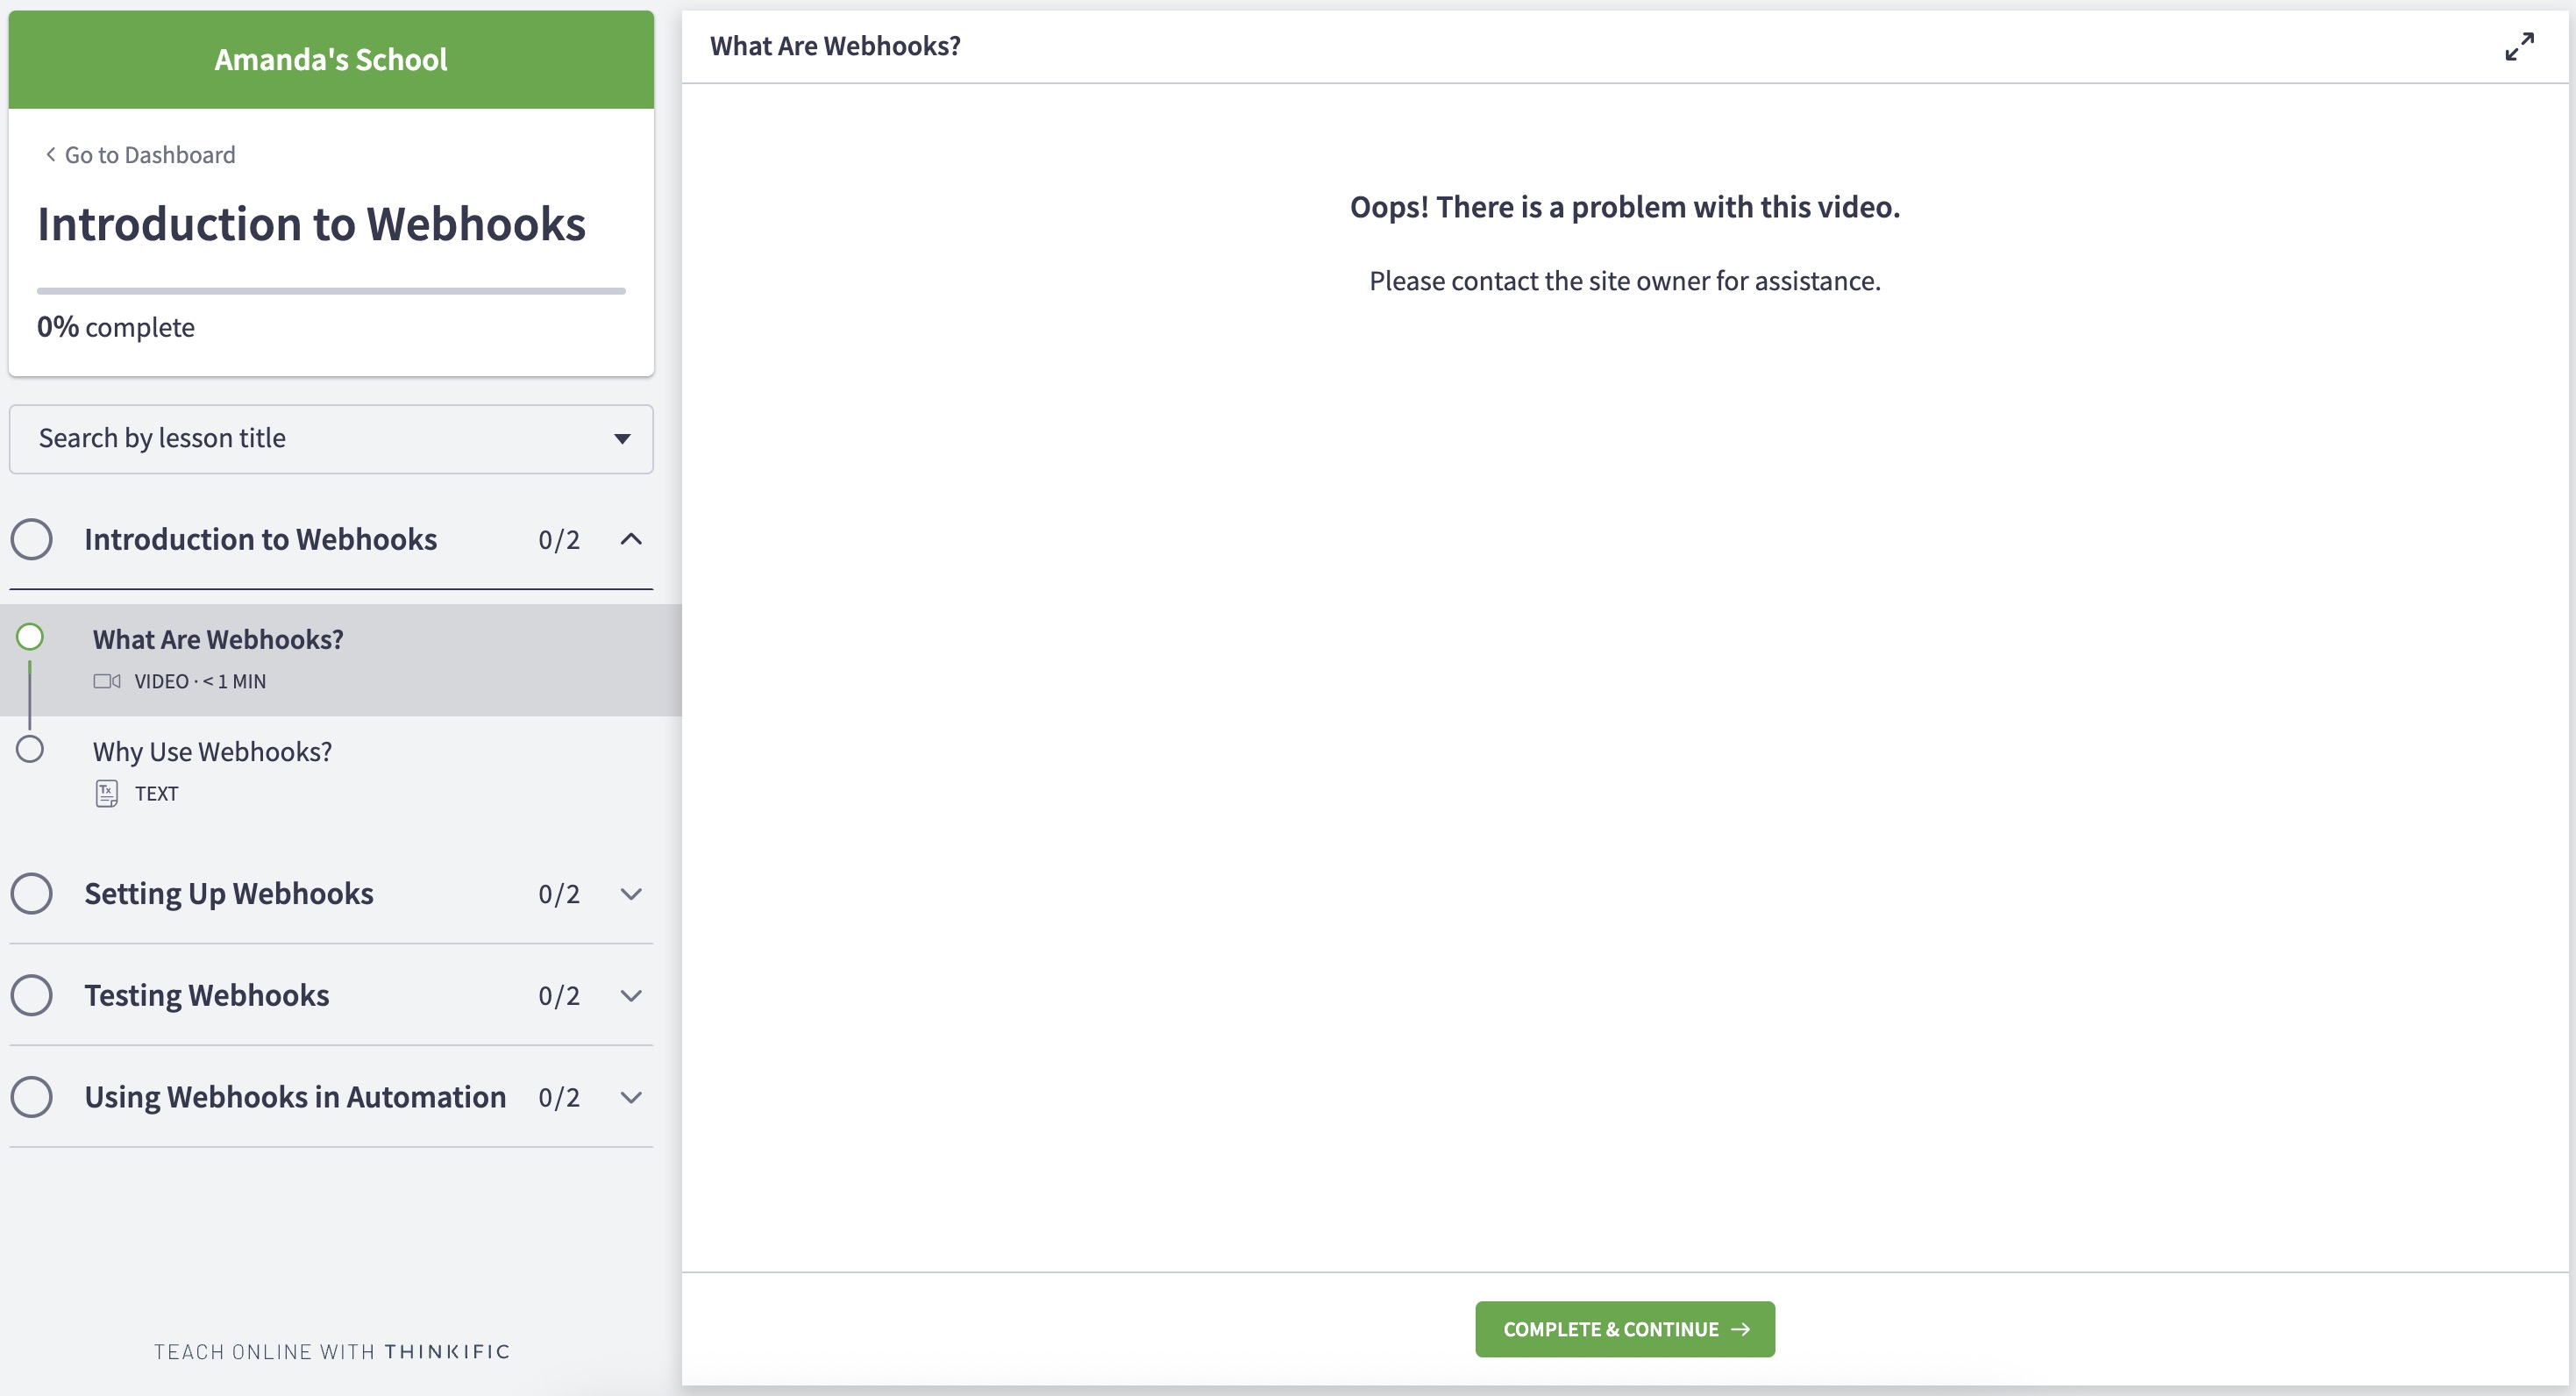Click the Teach Online with Thinkific link

(332, 1352)
